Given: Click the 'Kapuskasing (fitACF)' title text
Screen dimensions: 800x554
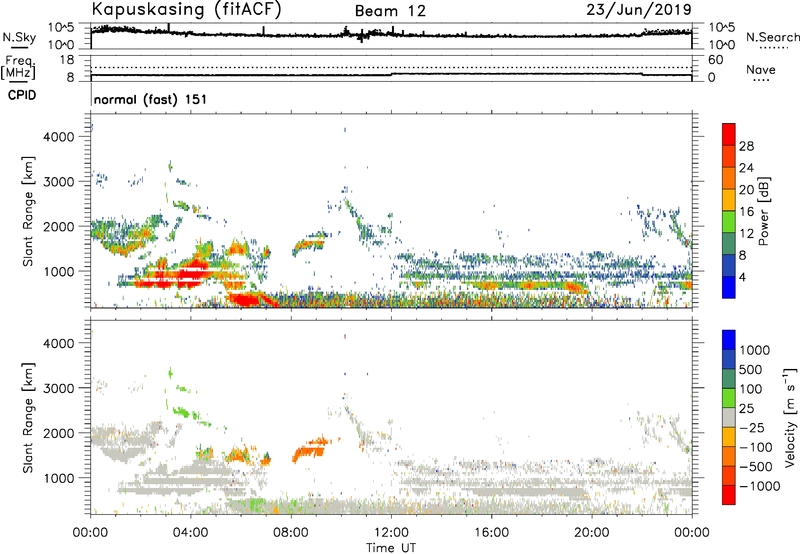Looking at the screenshot, I should click(x=186, y=9).
